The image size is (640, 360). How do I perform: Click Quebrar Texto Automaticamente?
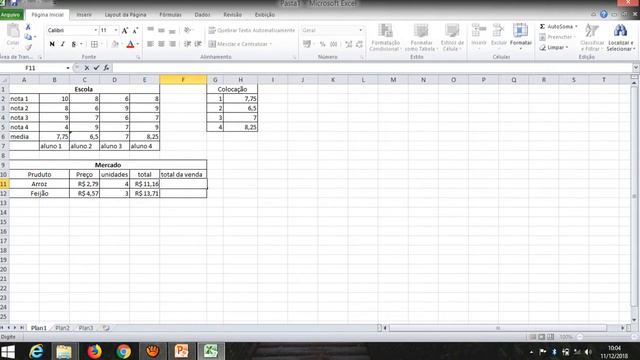[251, 30]
